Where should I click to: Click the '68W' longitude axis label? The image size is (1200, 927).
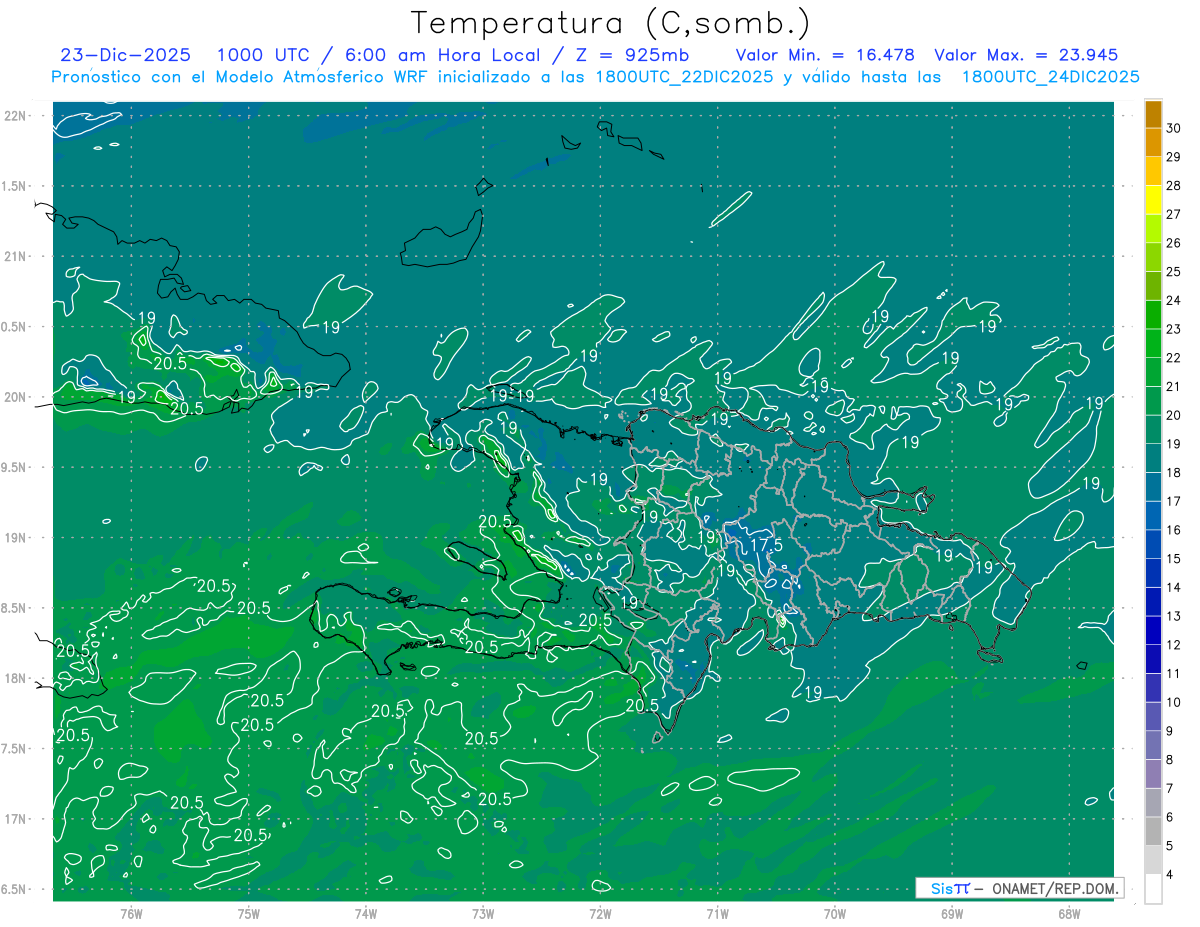coord(1069,913)
